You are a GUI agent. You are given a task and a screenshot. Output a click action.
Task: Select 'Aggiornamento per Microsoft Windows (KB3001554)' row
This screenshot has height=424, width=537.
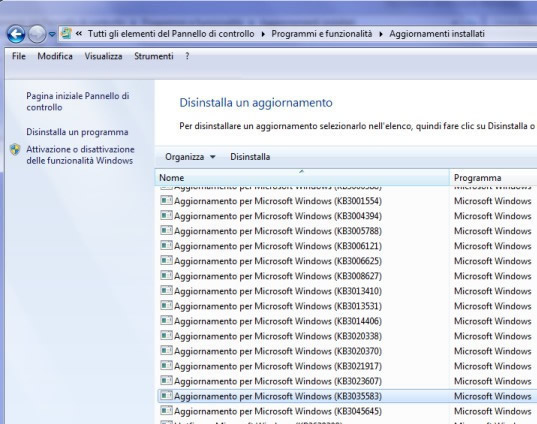tap(347, 201)
